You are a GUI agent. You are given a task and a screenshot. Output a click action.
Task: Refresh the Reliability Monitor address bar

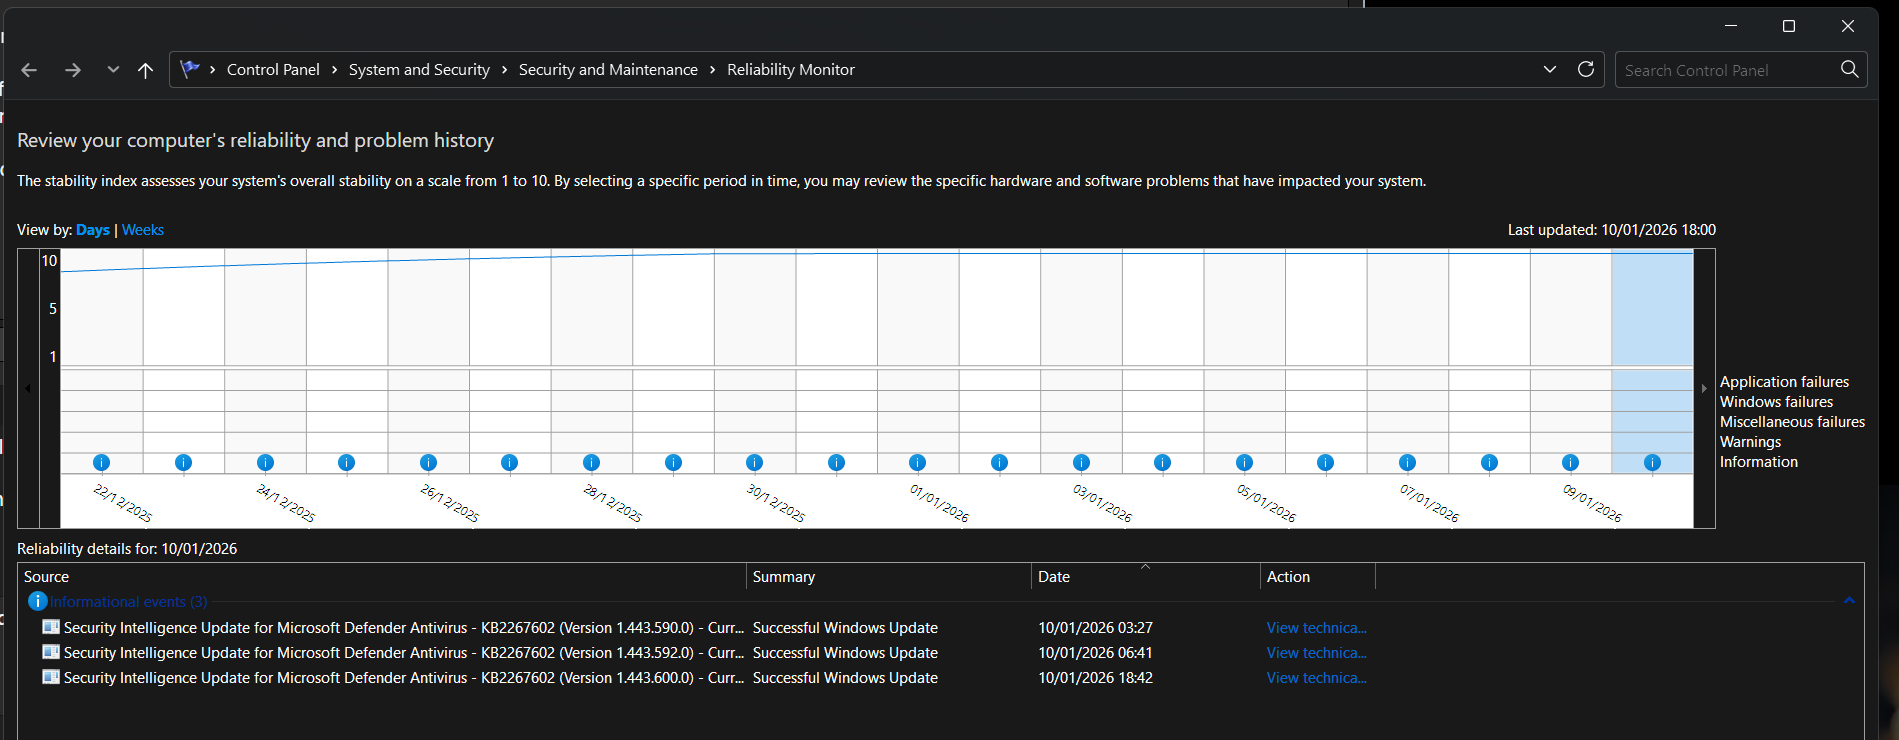pyautogui.click(x=1586, y=69)
